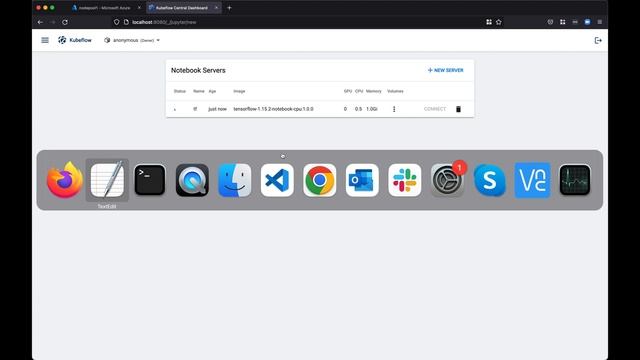Close the Kubeflow Central Dashboard tab
Screen dimensions: 640x360
216,8
